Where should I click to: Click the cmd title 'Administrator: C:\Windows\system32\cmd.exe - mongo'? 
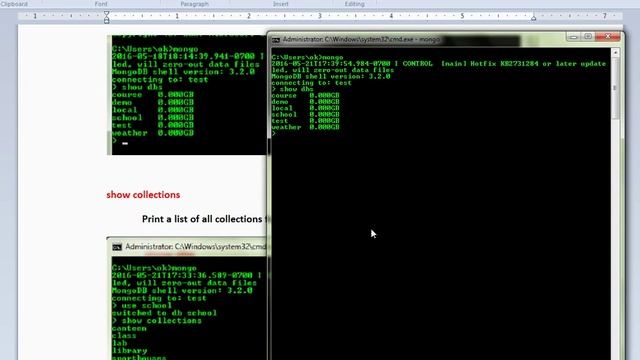(x=362, y=40)
